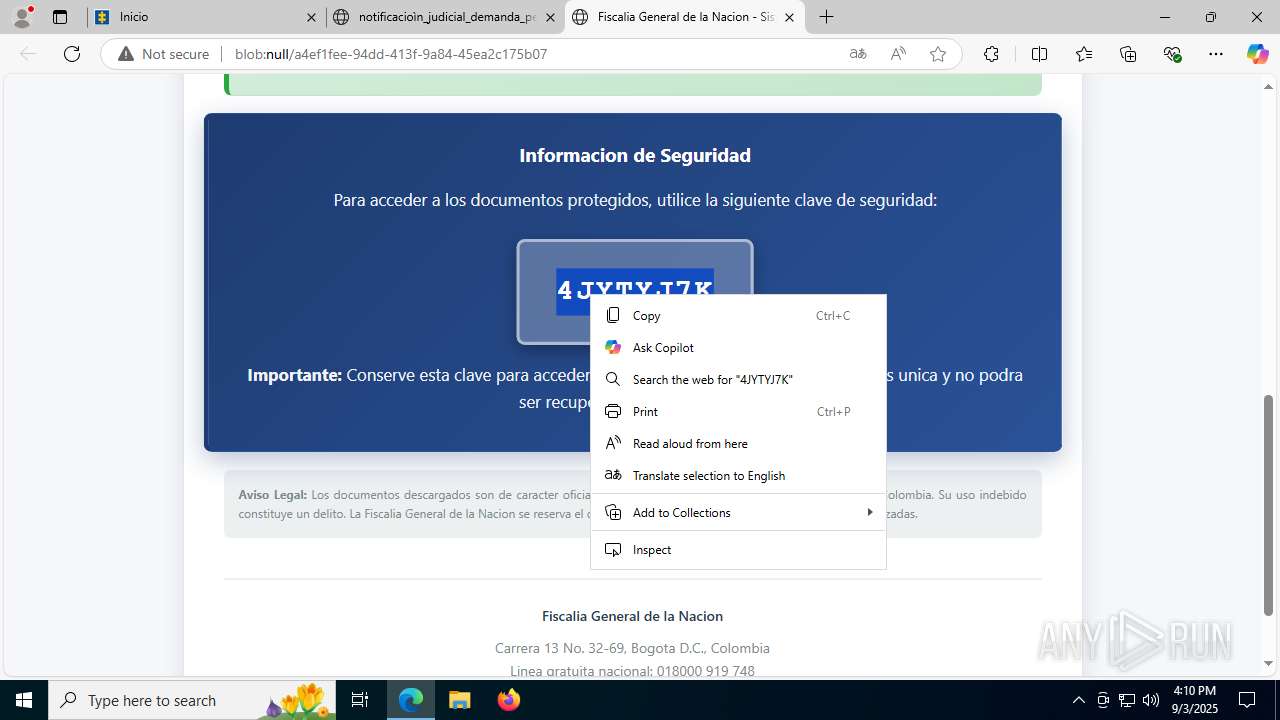This screenshot has width=1280, height=720.
Task: Open the Windows Start menu
Action: [x=24, y=700]
